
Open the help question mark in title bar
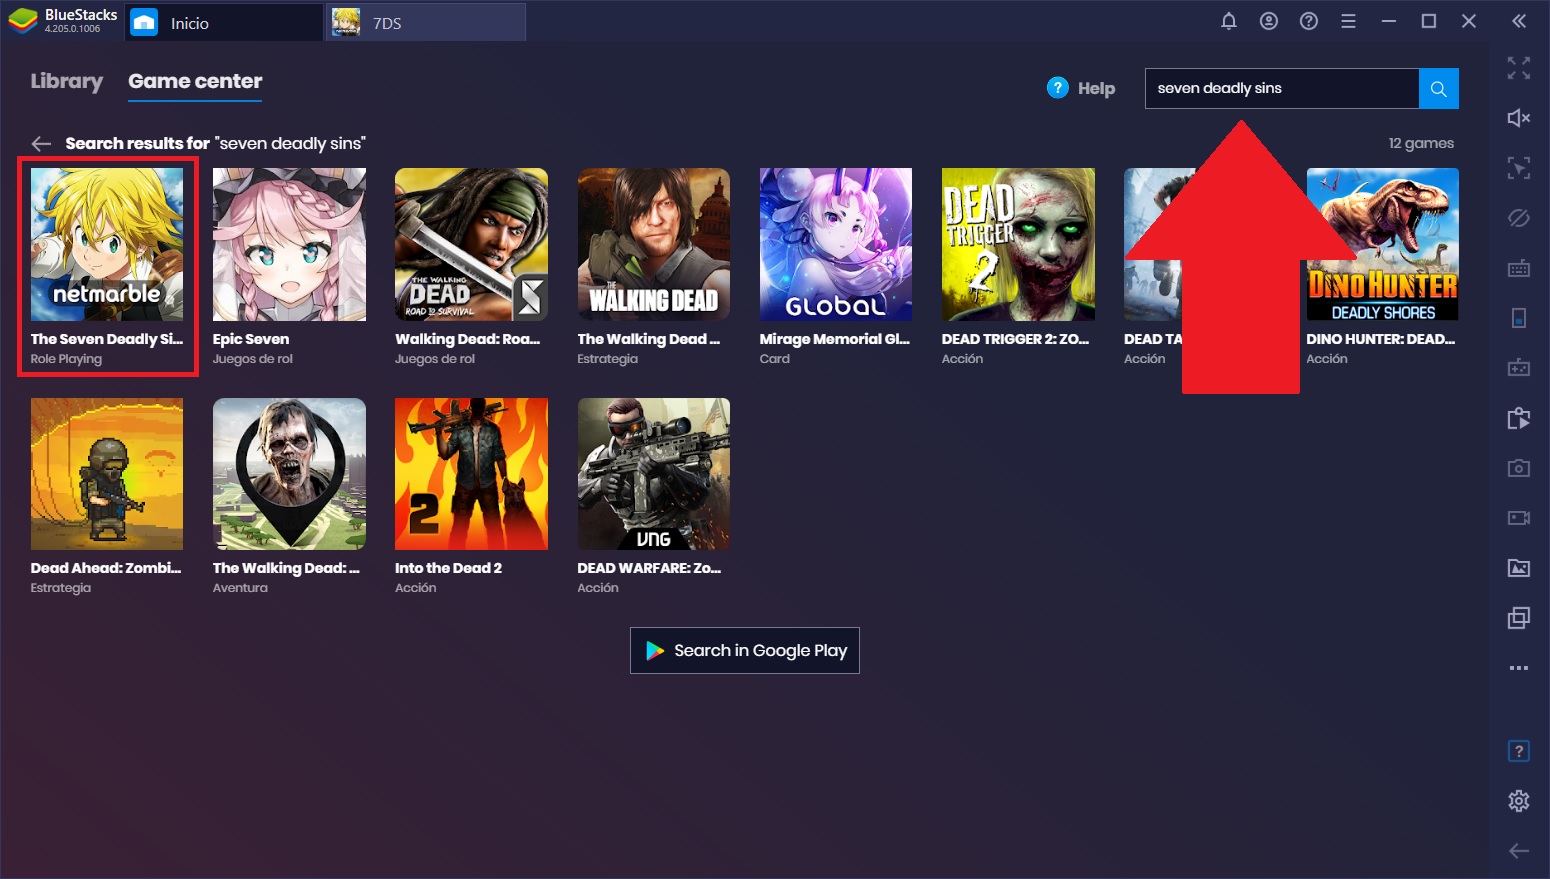tap(1309, 21)
